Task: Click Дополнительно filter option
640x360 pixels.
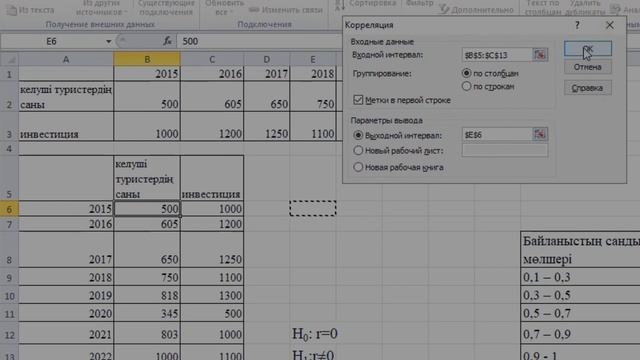Action: point(477,10)
